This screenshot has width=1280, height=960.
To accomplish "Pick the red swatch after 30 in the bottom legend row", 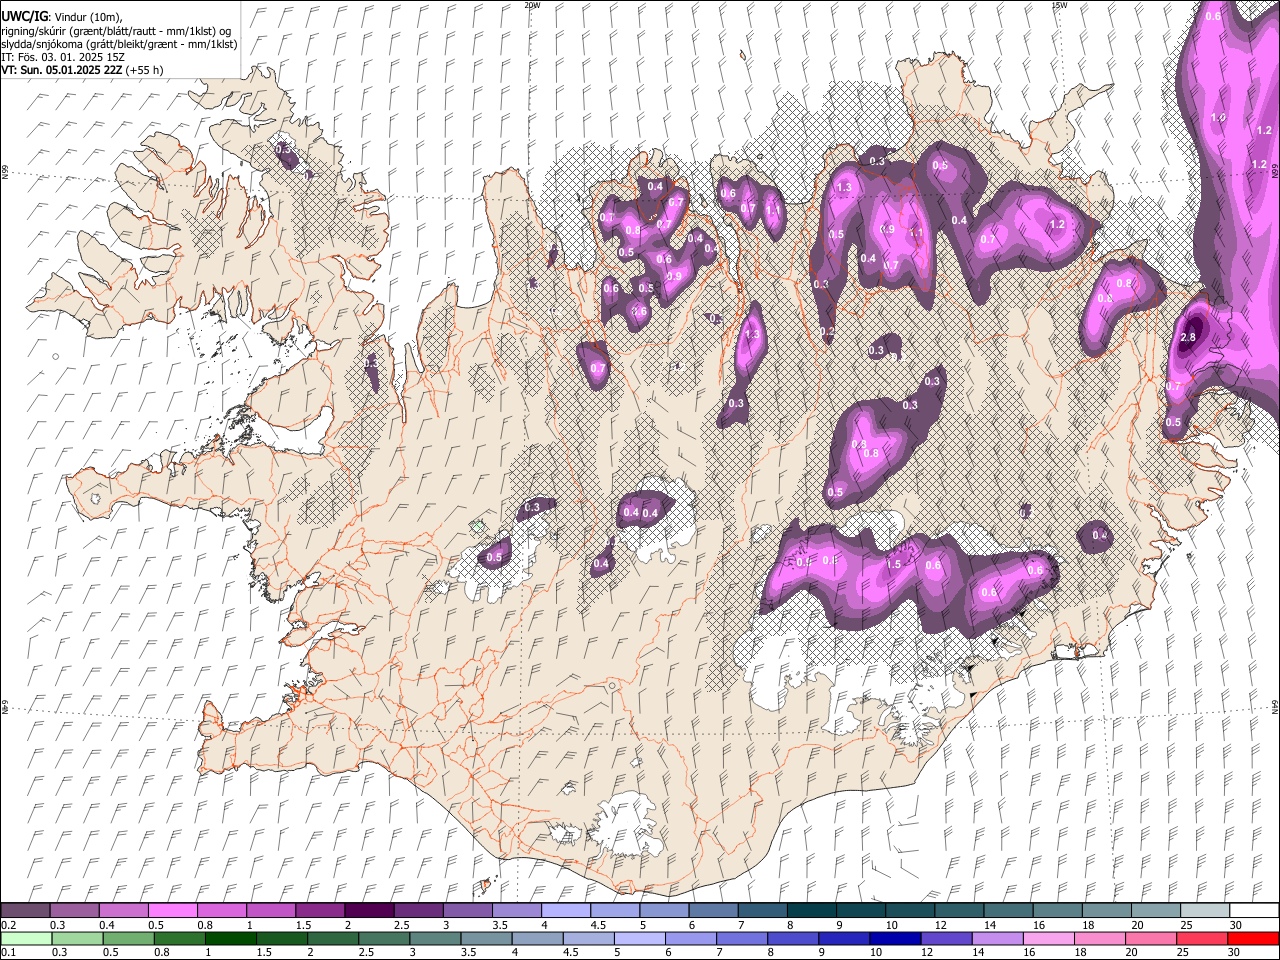I will (x=1254, y=939).
